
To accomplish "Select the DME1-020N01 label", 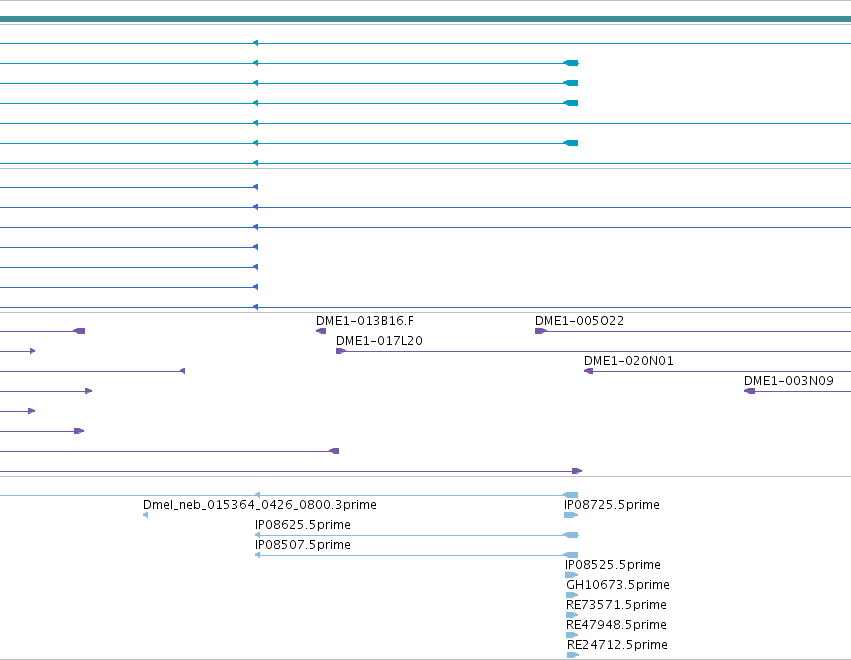I will 628,361.
